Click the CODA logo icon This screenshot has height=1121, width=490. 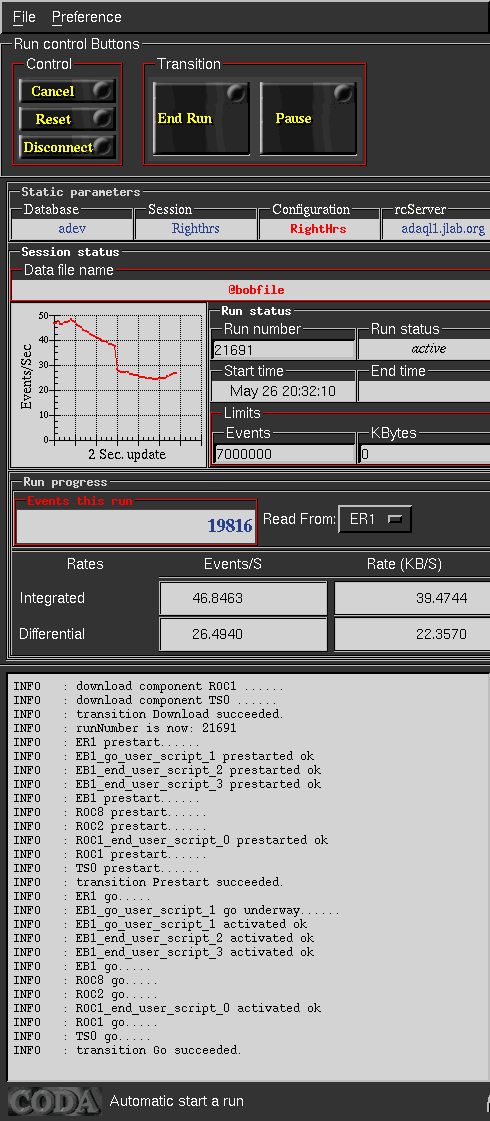pos(54,1101)
